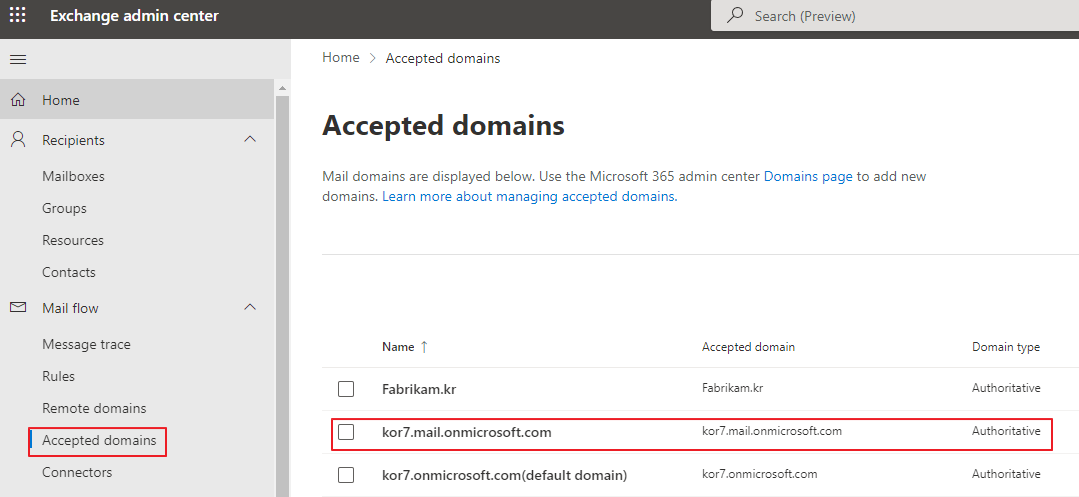This screenshot has width=1079, height=497.
Task: Tick the kor7.onmicrosoft.com default domain checkbox
Action: point(346,475)
